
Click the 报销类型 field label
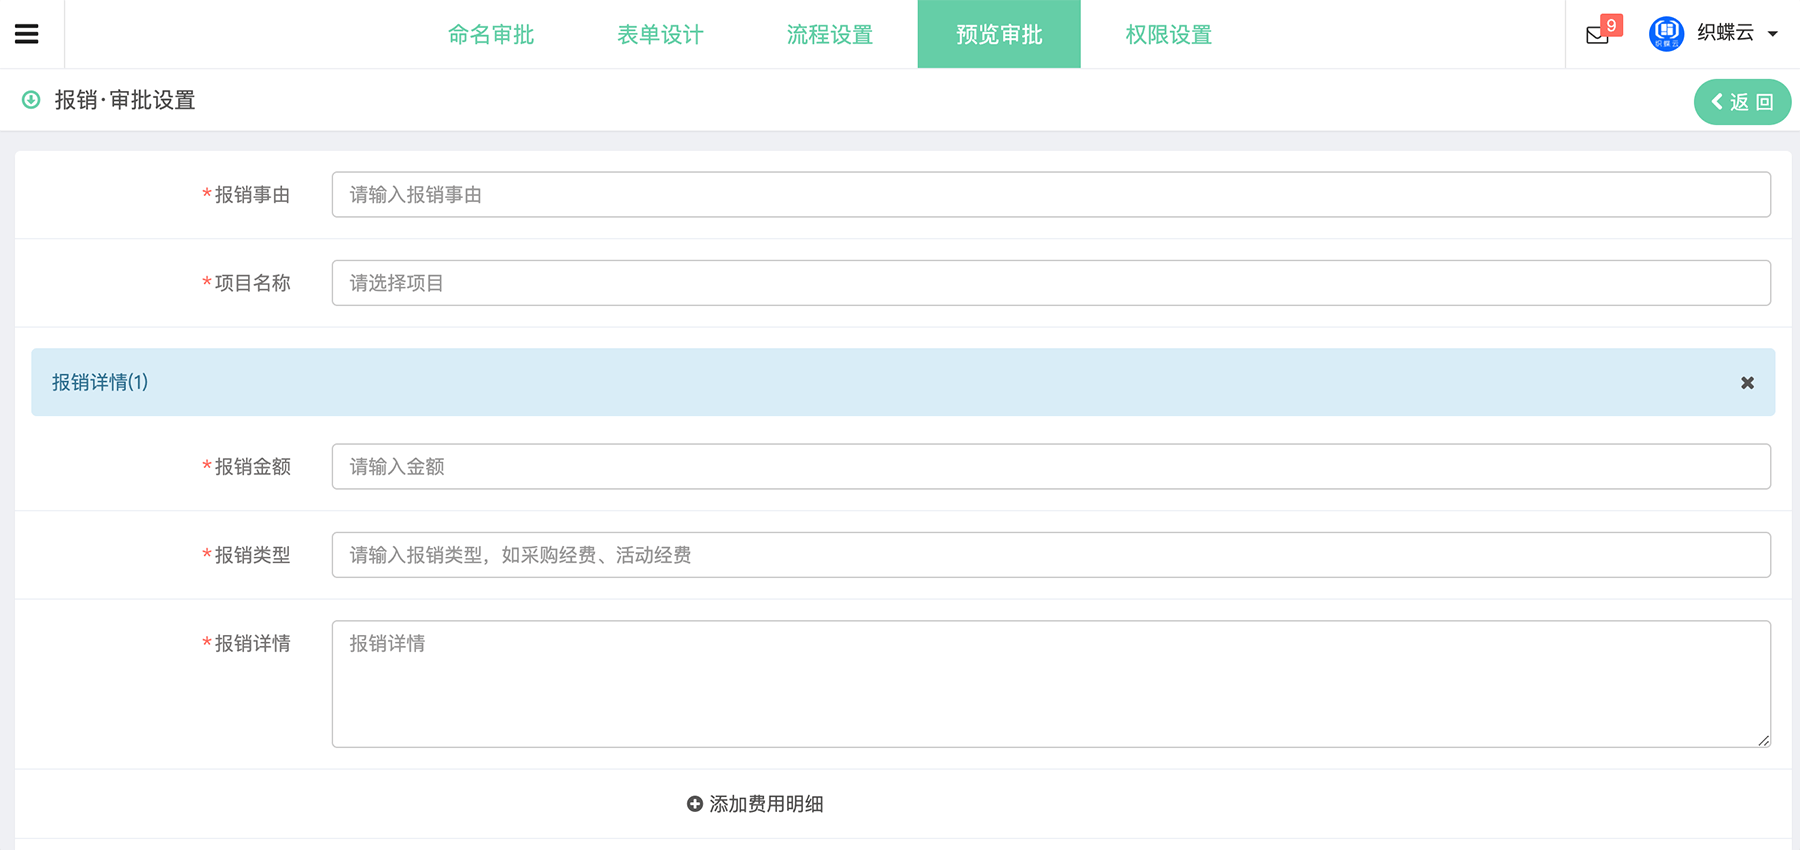(x=252, y=555)
